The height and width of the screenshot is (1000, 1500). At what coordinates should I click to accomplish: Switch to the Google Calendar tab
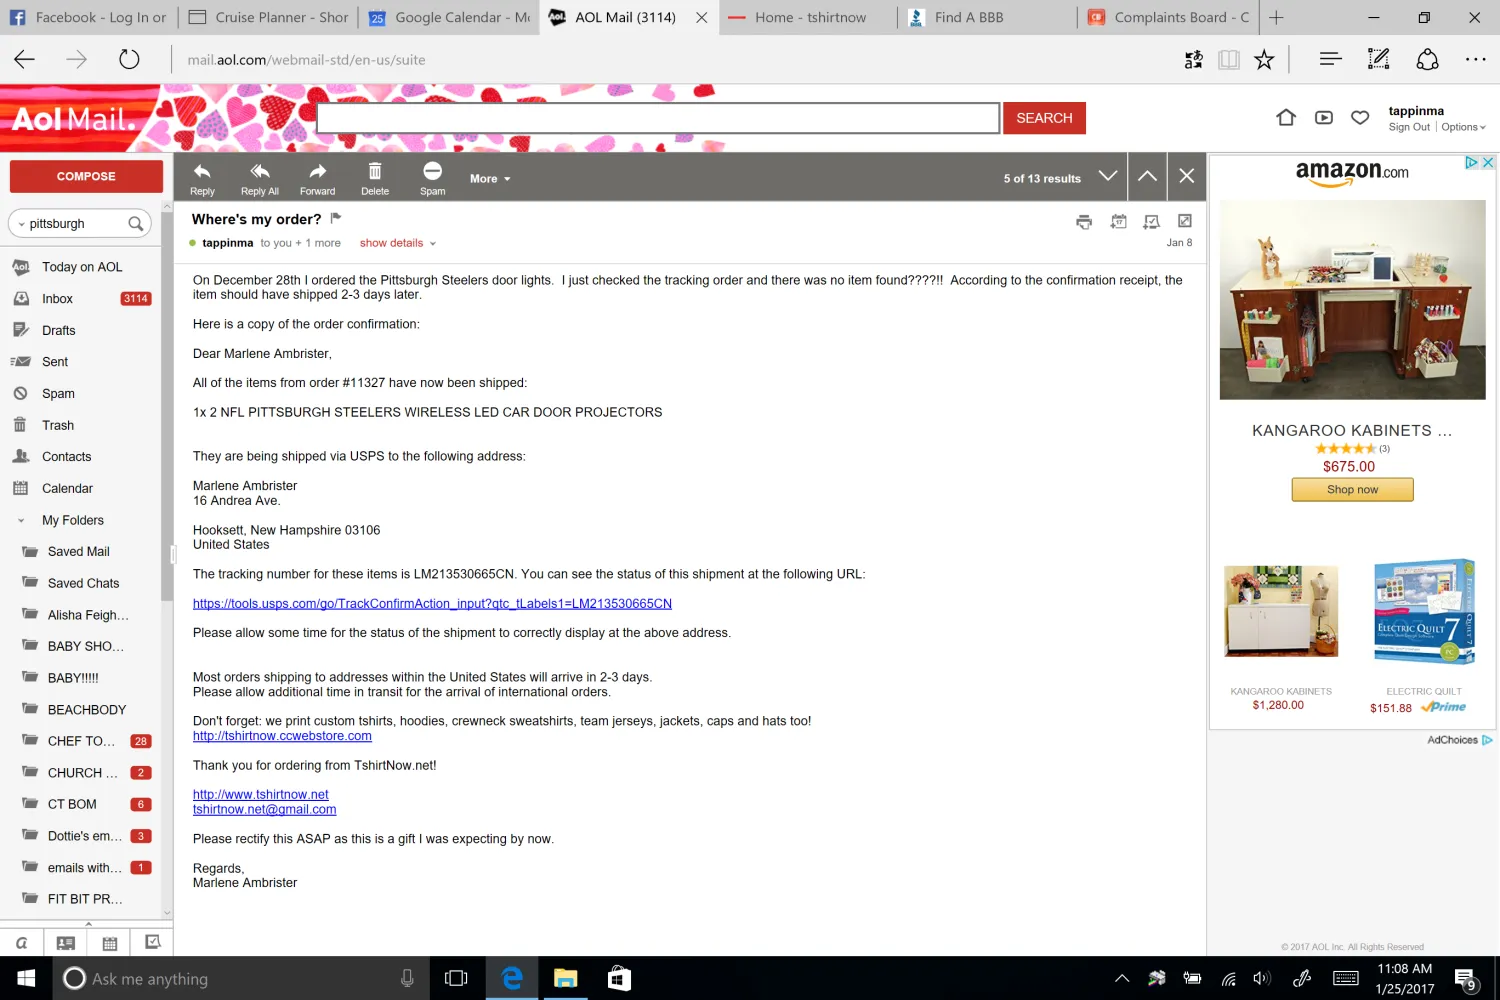[449, 17]
